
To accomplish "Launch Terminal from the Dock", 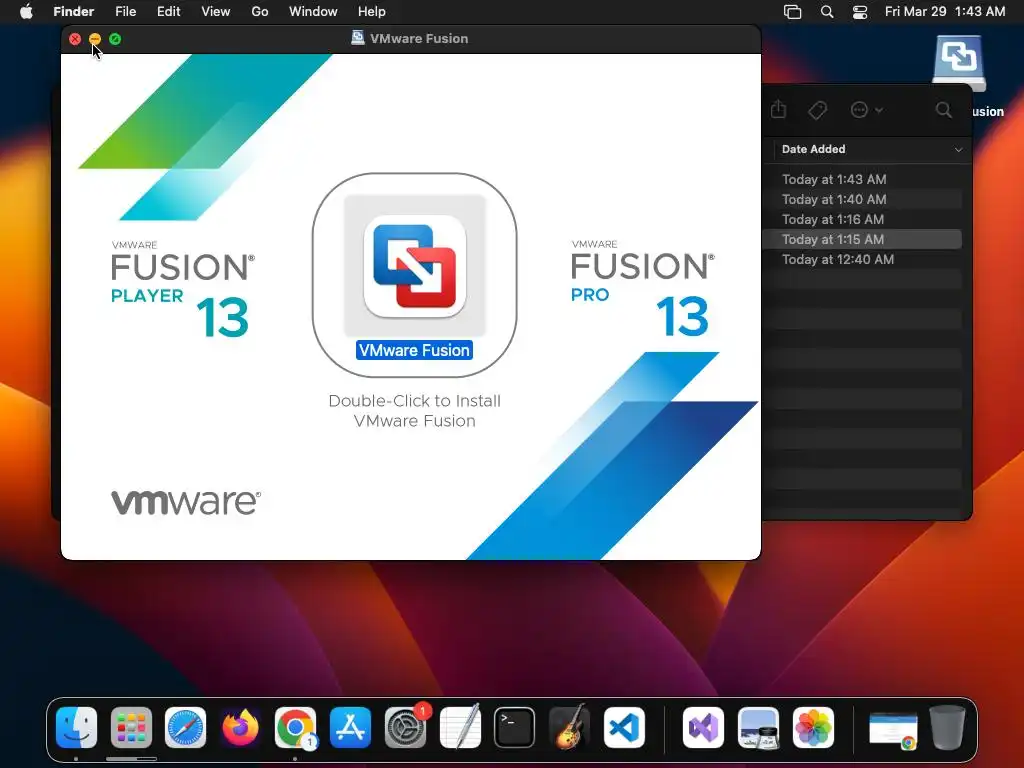I will [515, 727].
